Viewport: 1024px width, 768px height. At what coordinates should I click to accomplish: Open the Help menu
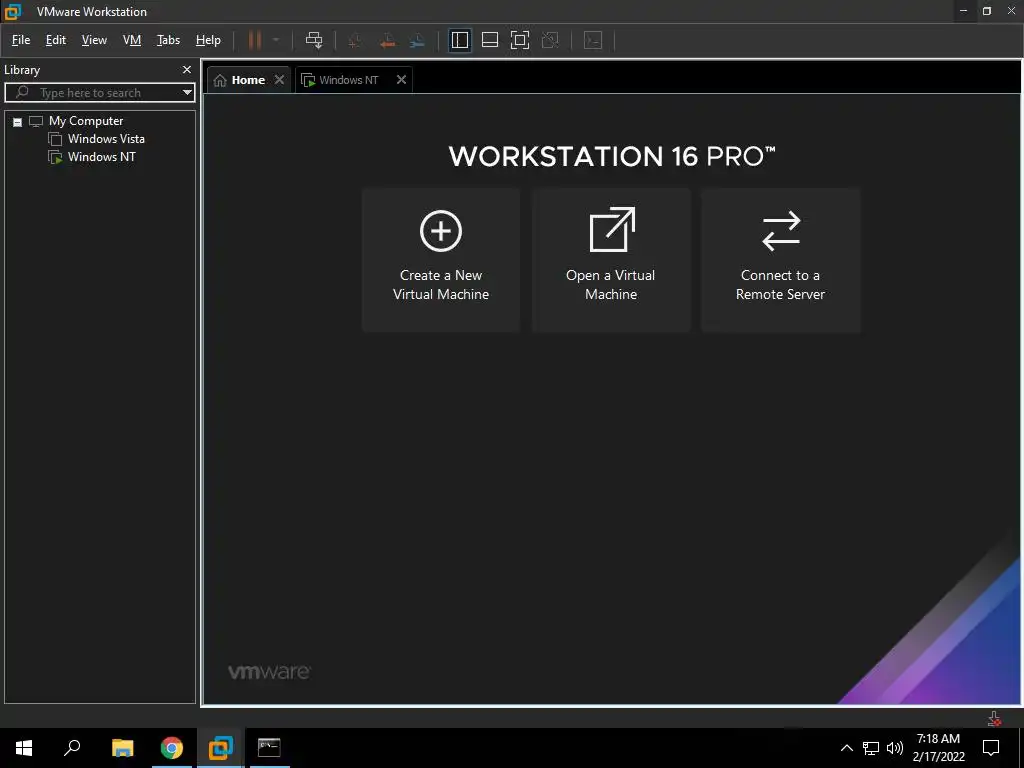pyautogui.click(x=208, y=40)
